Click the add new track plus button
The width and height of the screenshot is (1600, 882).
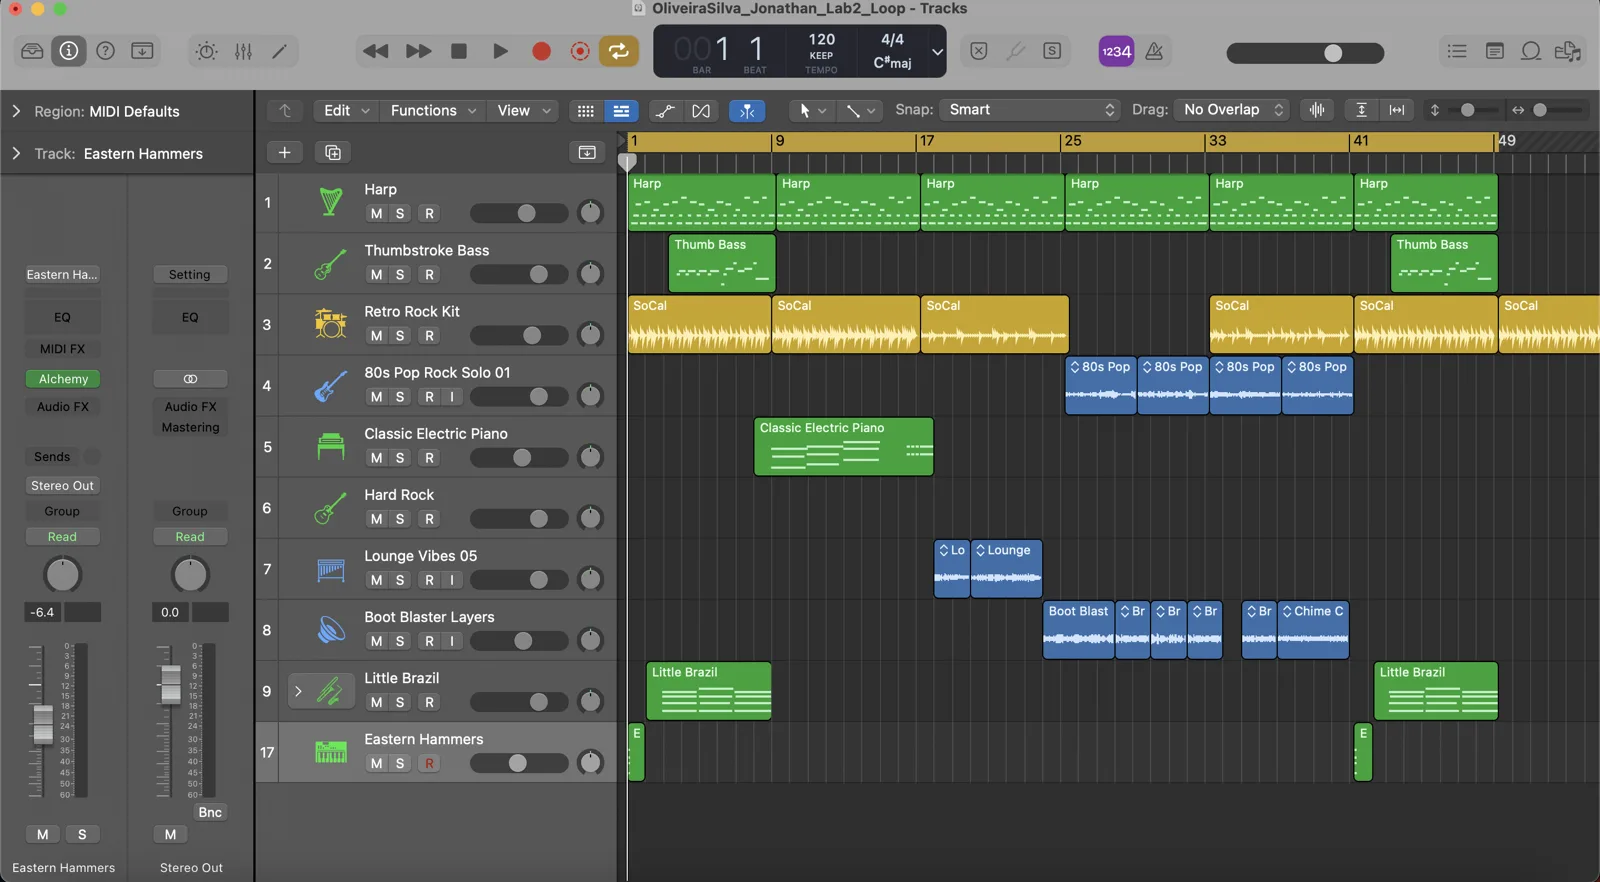pos(284,152)
